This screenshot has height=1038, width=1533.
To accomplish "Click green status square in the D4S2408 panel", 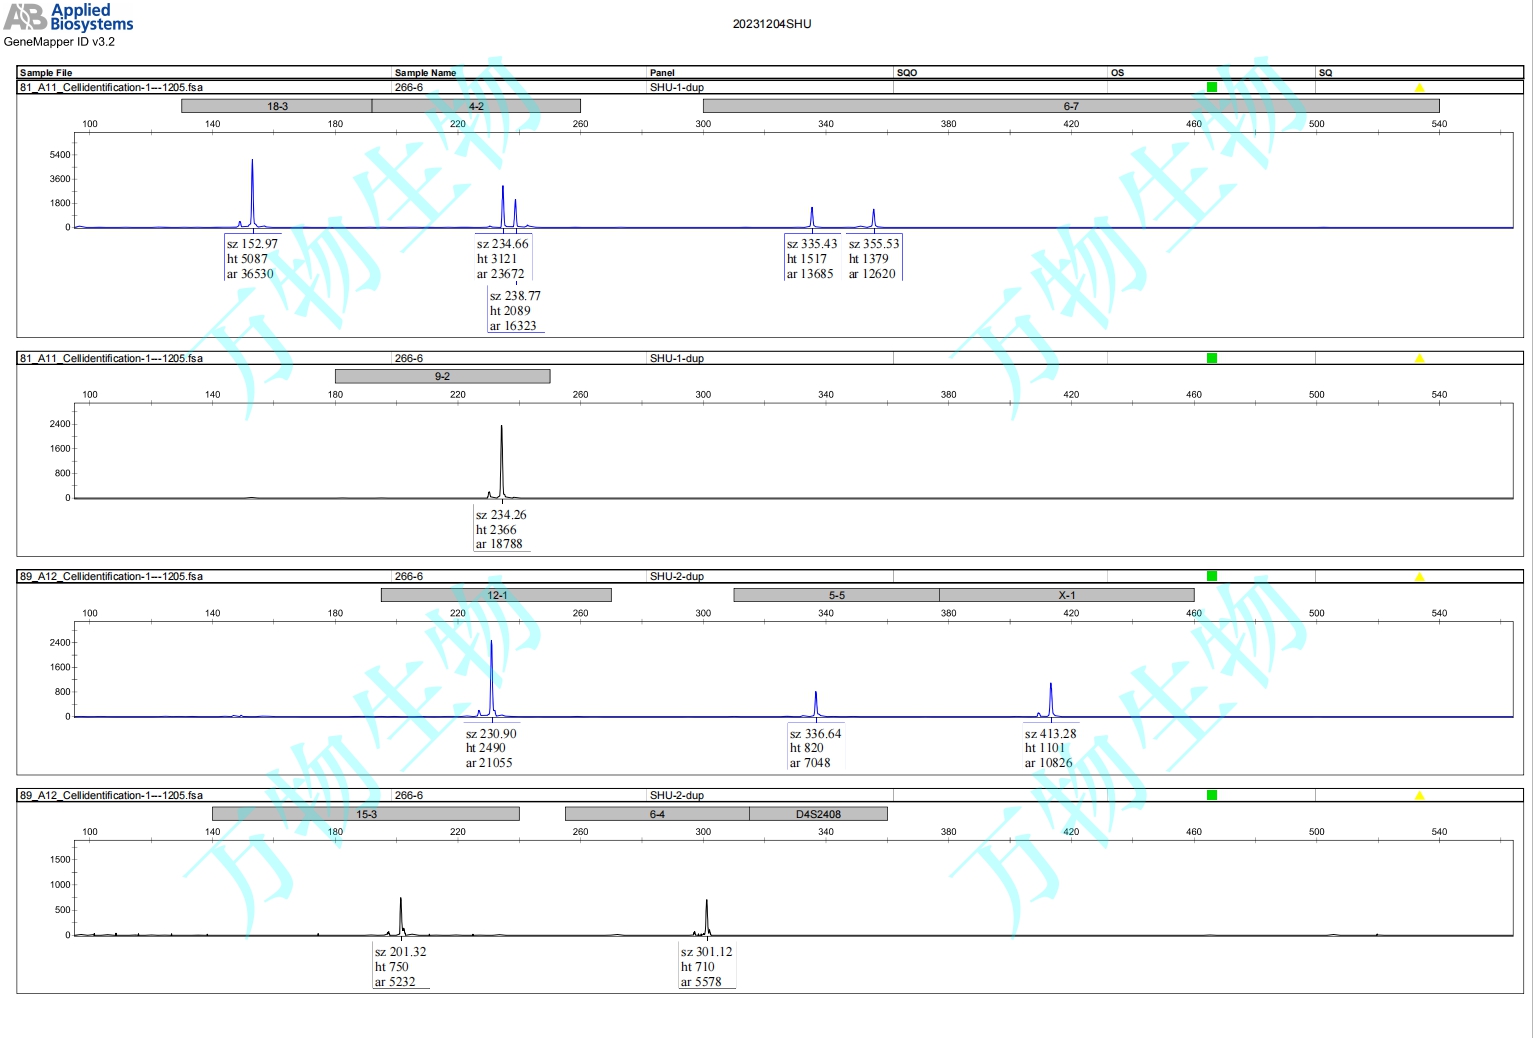I will [1211, 795].
